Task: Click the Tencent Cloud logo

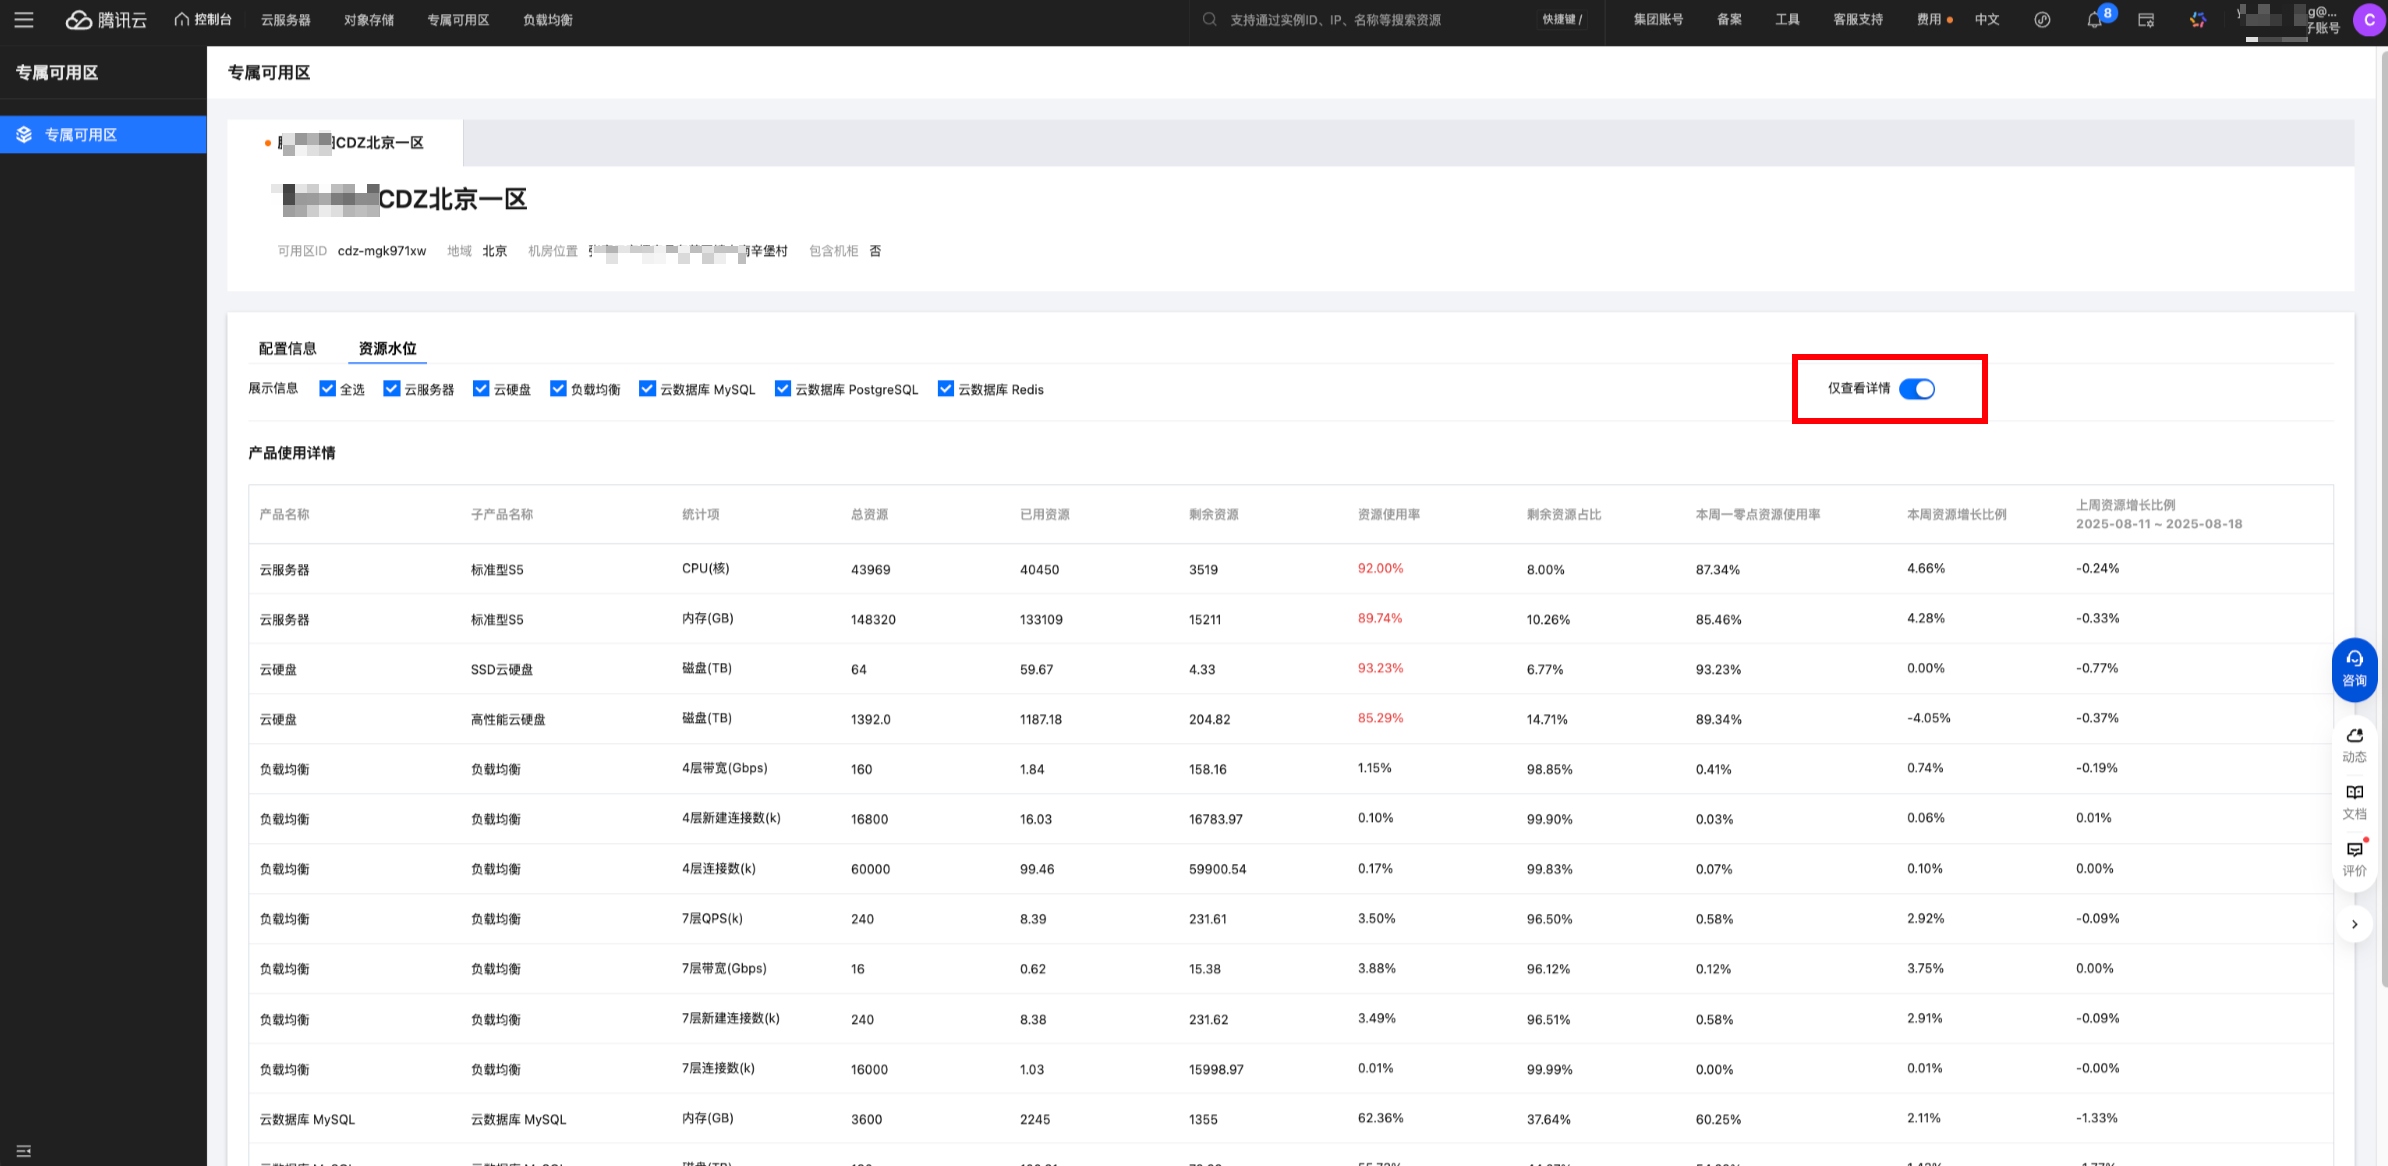Action: tap(106, 20)
